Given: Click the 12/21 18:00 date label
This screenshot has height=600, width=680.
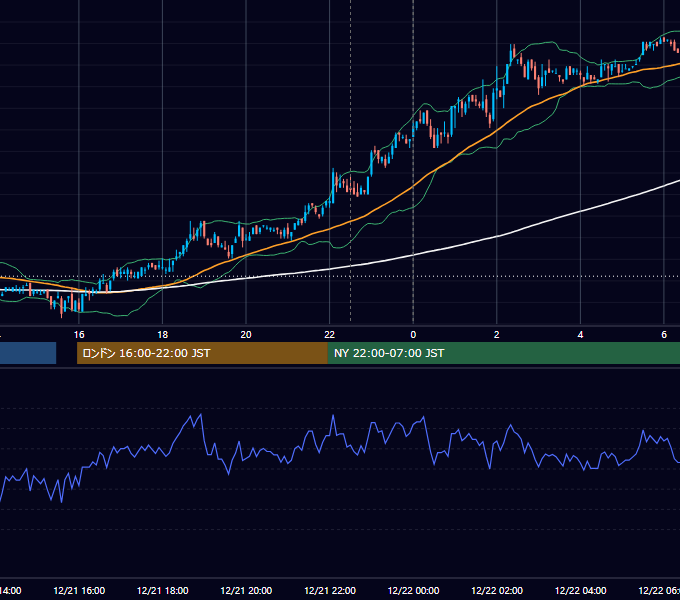Looking at the screenshot, I should (x=163, y=591).
